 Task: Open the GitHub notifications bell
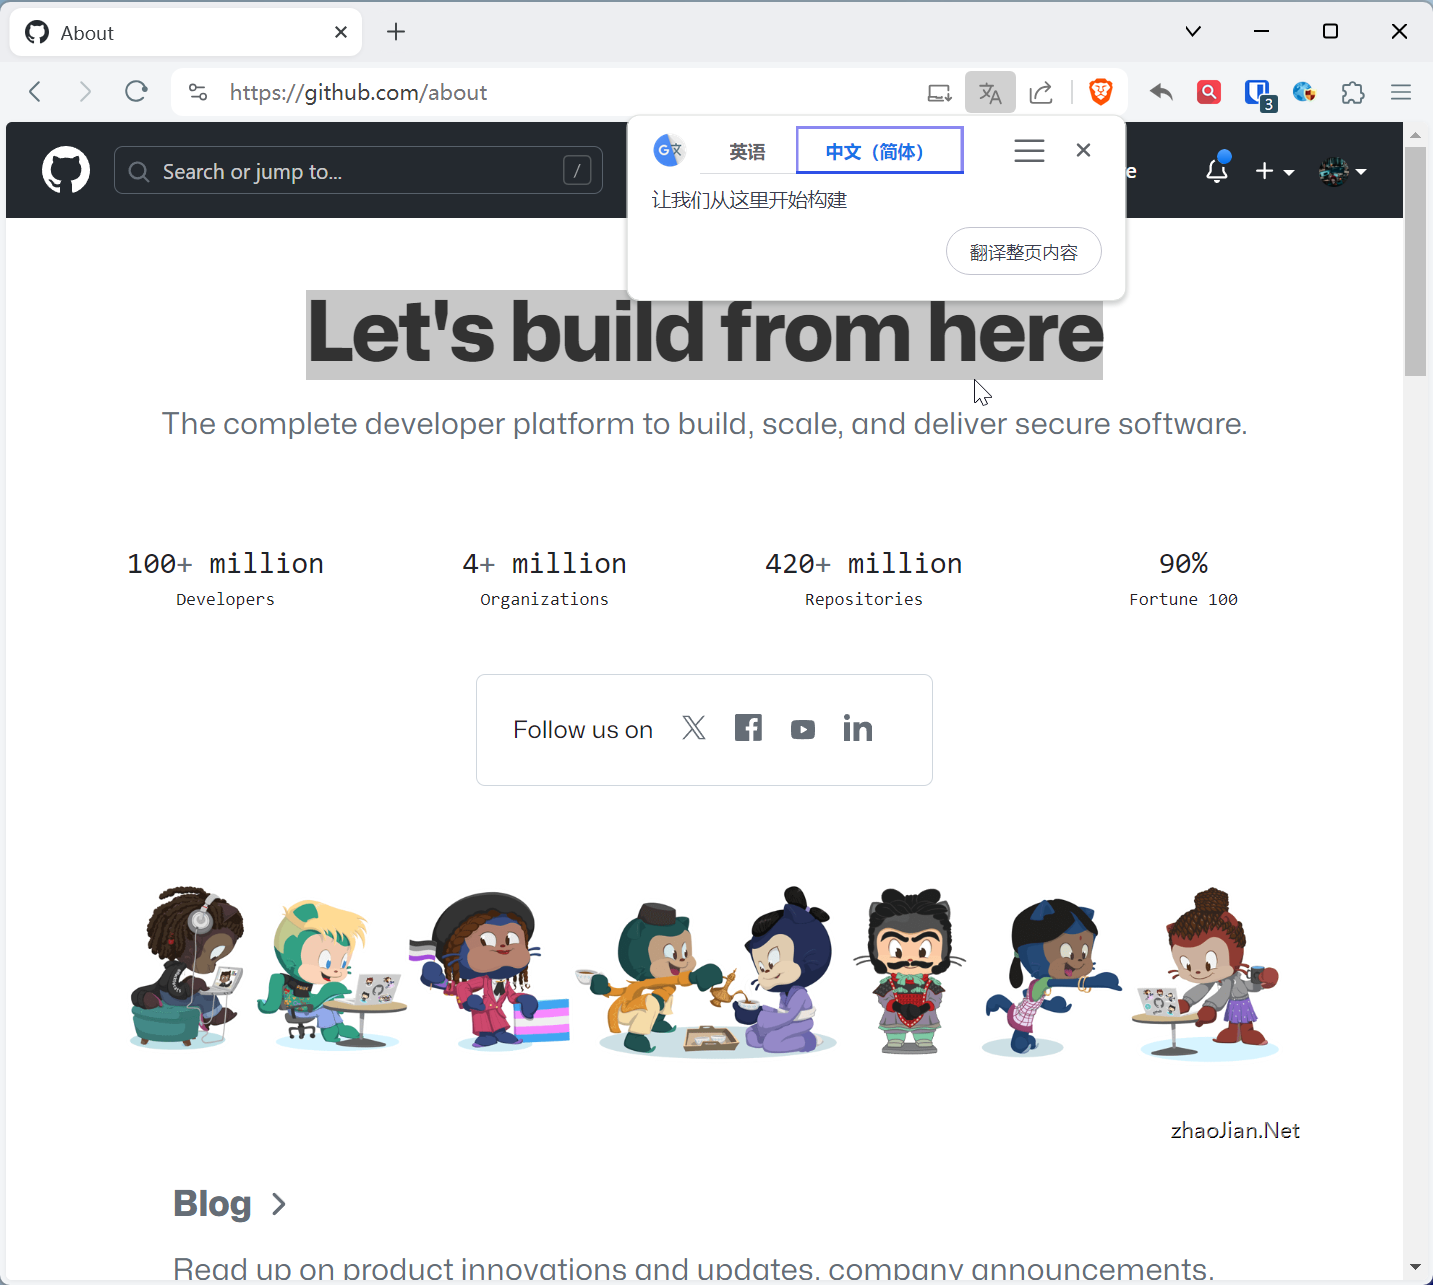tap(1216, 171)
